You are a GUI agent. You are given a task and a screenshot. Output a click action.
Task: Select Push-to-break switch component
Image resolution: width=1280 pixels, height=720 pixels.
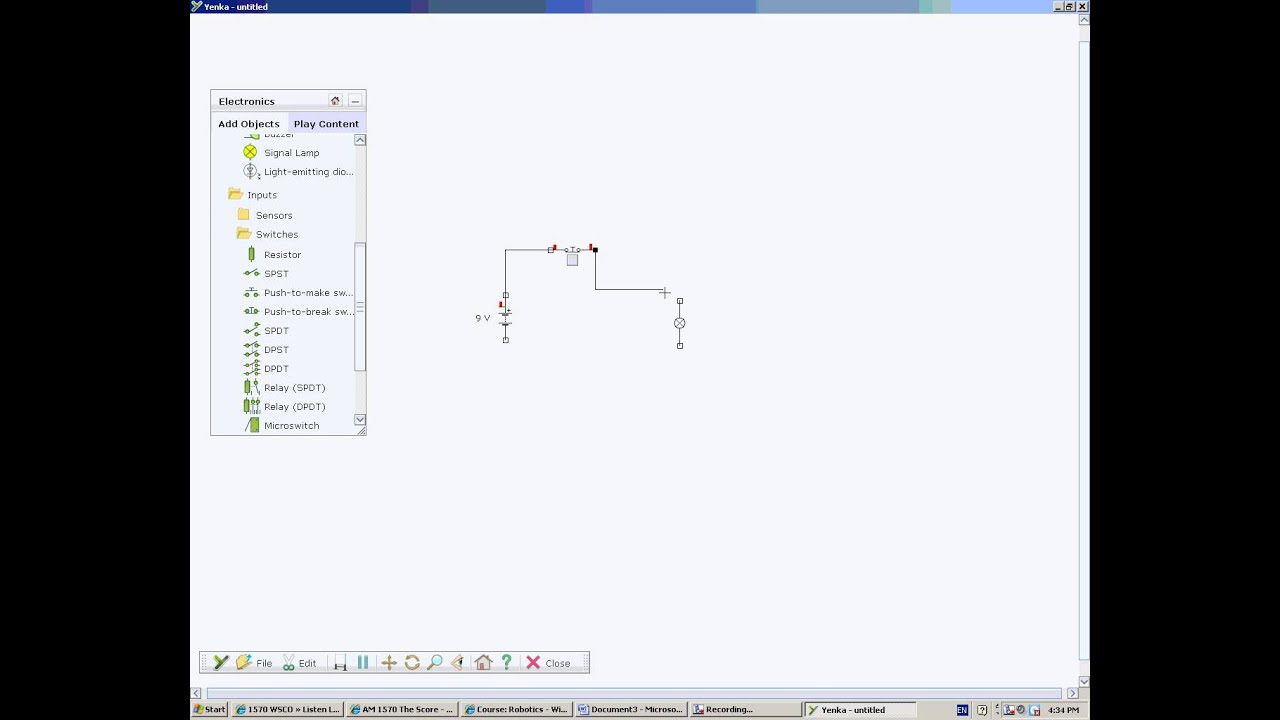[x=298, y=312]
